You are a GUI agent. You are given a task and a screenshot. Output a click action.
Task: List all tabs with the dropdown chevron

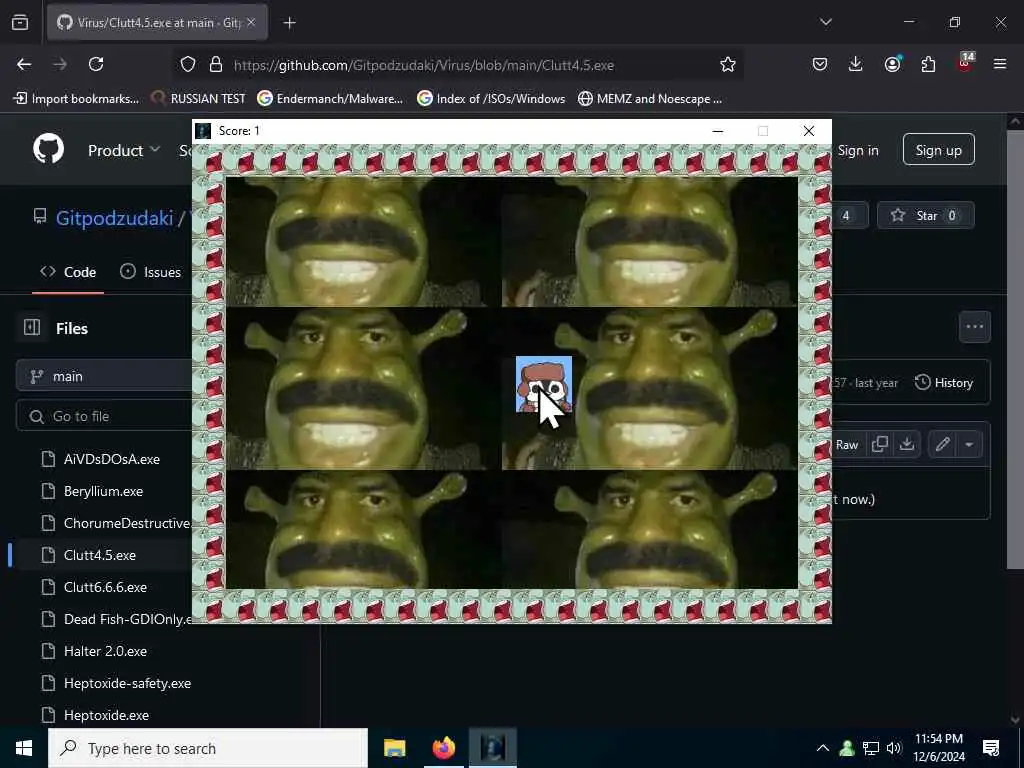(826, 22)
